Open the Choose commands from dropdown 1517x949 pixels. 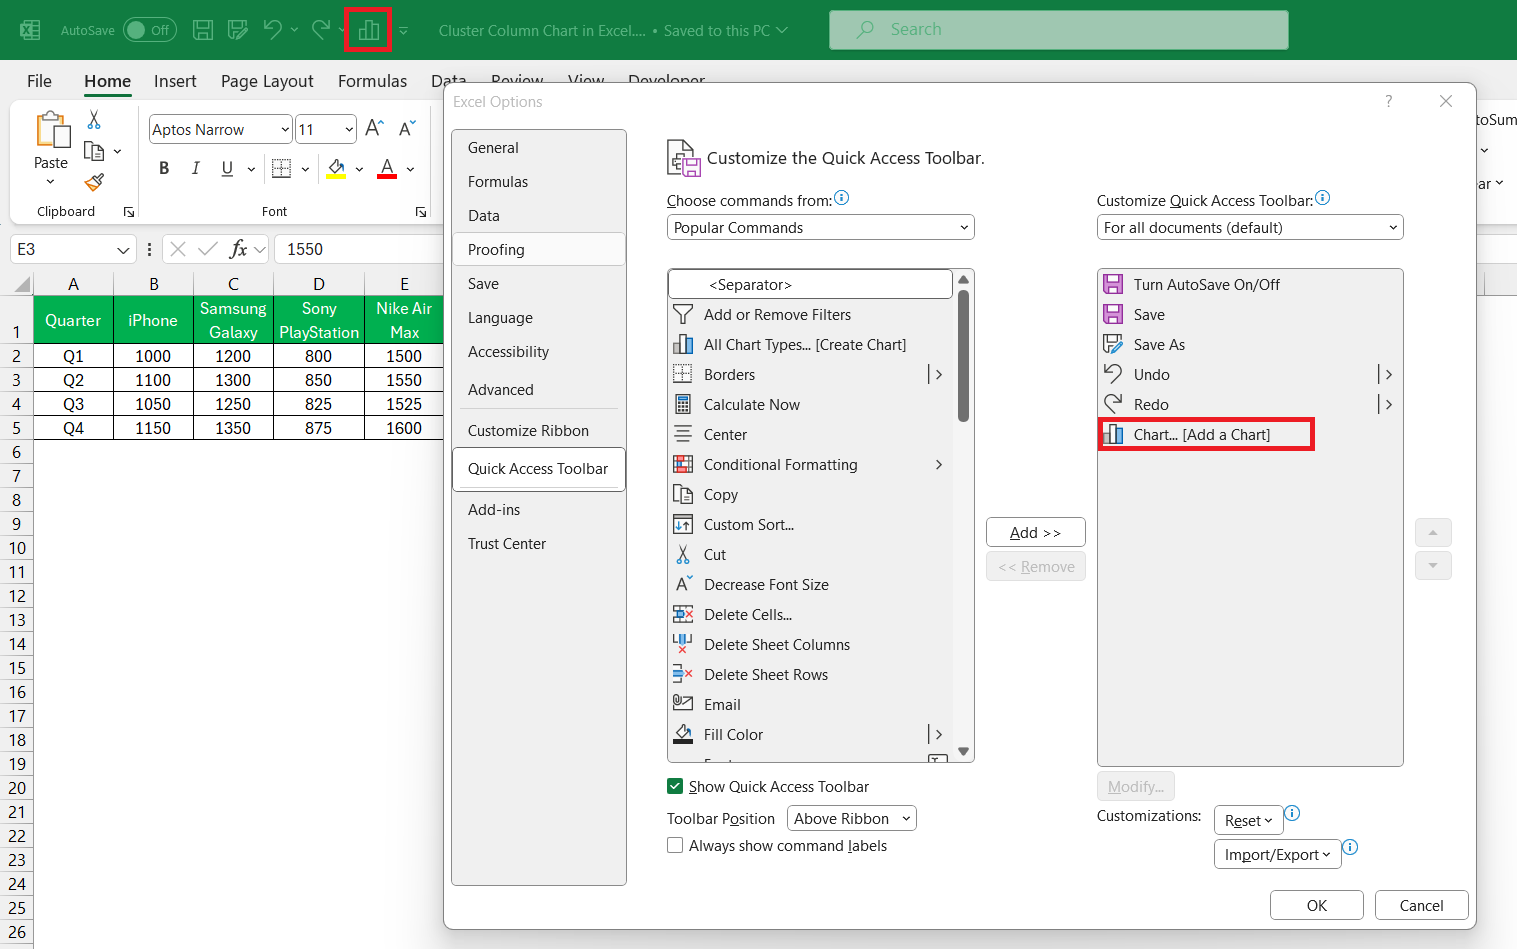[820, 228]
